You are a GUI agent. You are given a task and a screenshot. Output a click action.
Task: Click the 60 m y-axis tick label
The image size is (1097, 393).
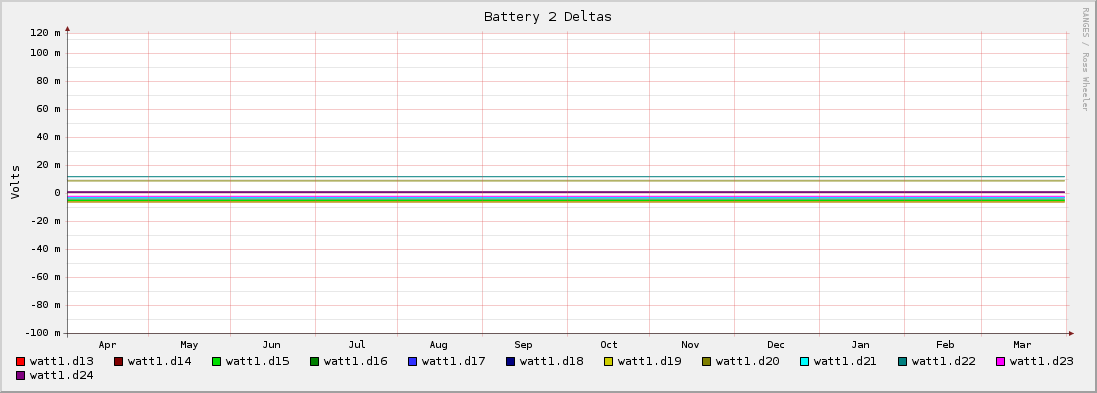click(x=48, y=109)
